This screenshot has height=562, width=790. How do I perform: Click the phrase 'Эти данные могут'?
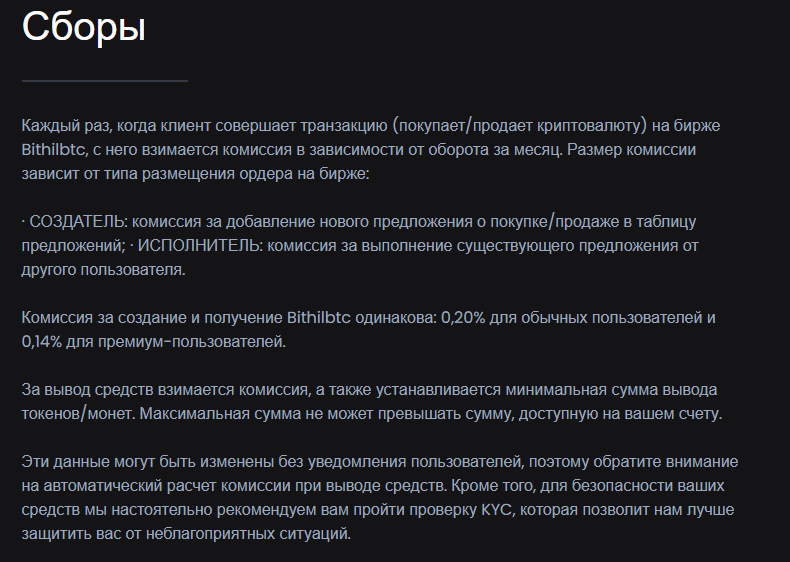(88, 462)
